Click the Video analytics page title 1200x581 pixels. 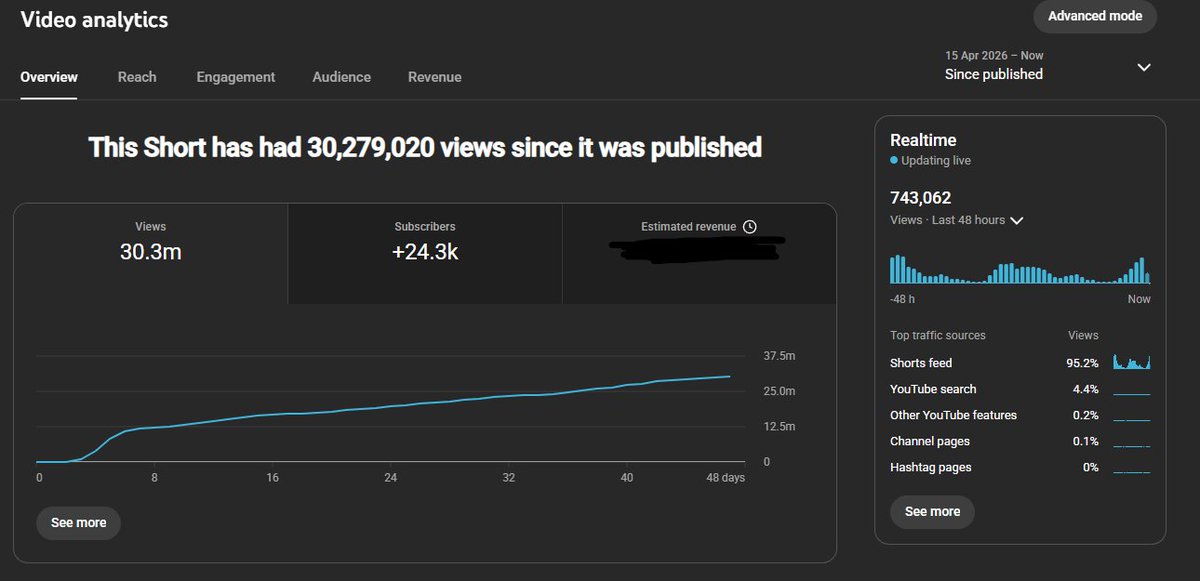click(94, 20)
